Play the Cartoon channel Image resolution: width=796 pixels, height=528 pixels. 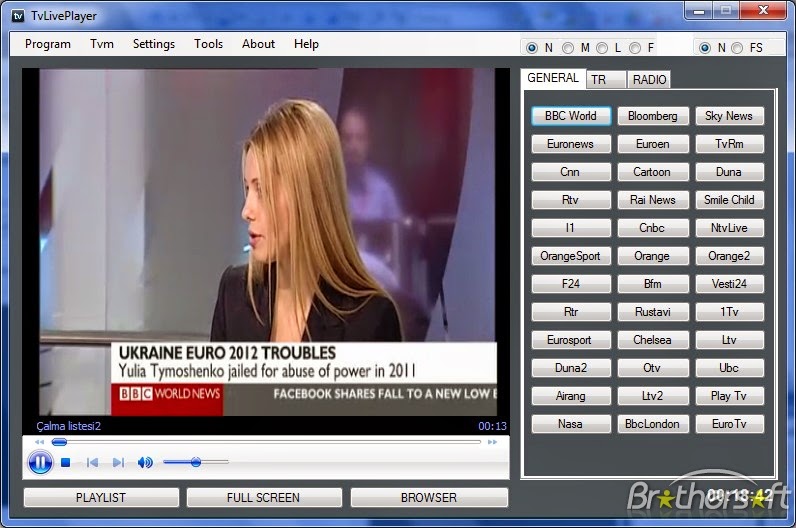coord(653,172)
